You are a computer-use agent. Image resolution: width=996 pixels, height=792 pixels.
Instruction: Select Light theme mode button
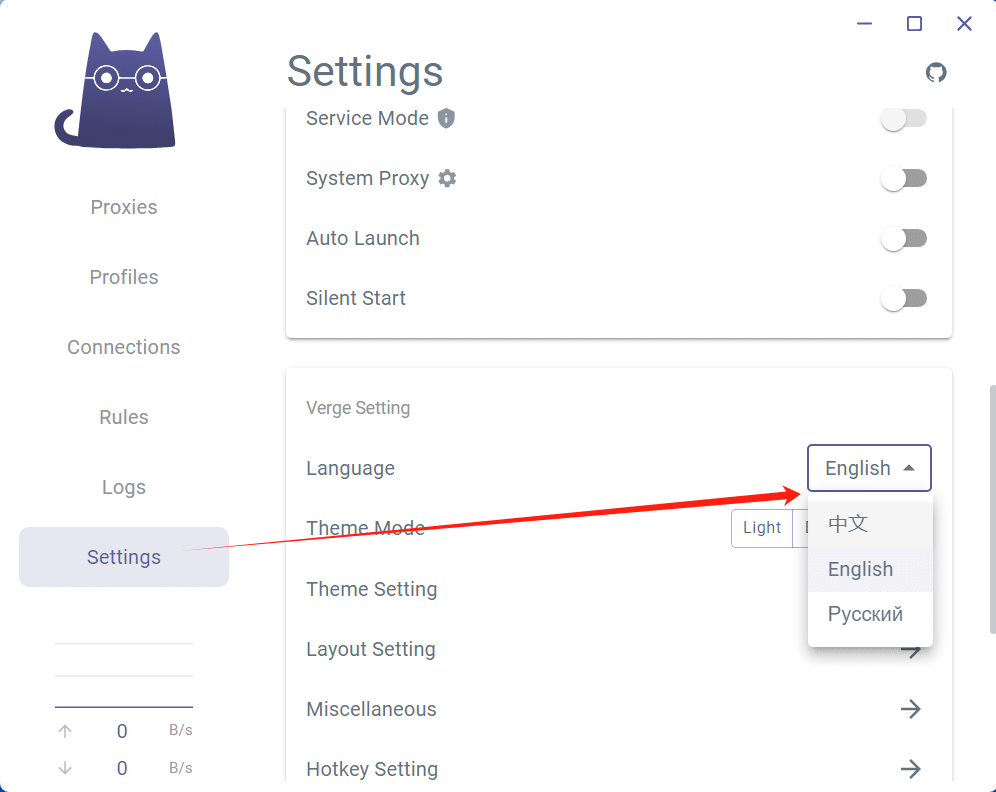[x=761, y=528]
